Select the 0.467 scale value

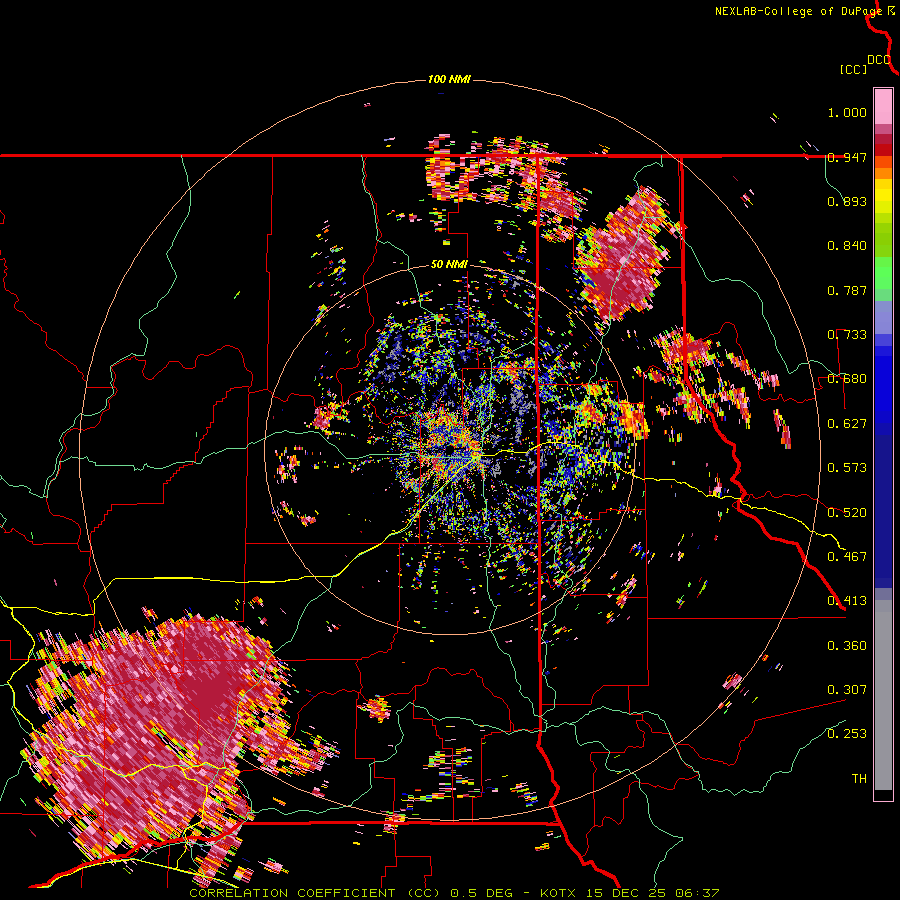click(x=847, y=556)
